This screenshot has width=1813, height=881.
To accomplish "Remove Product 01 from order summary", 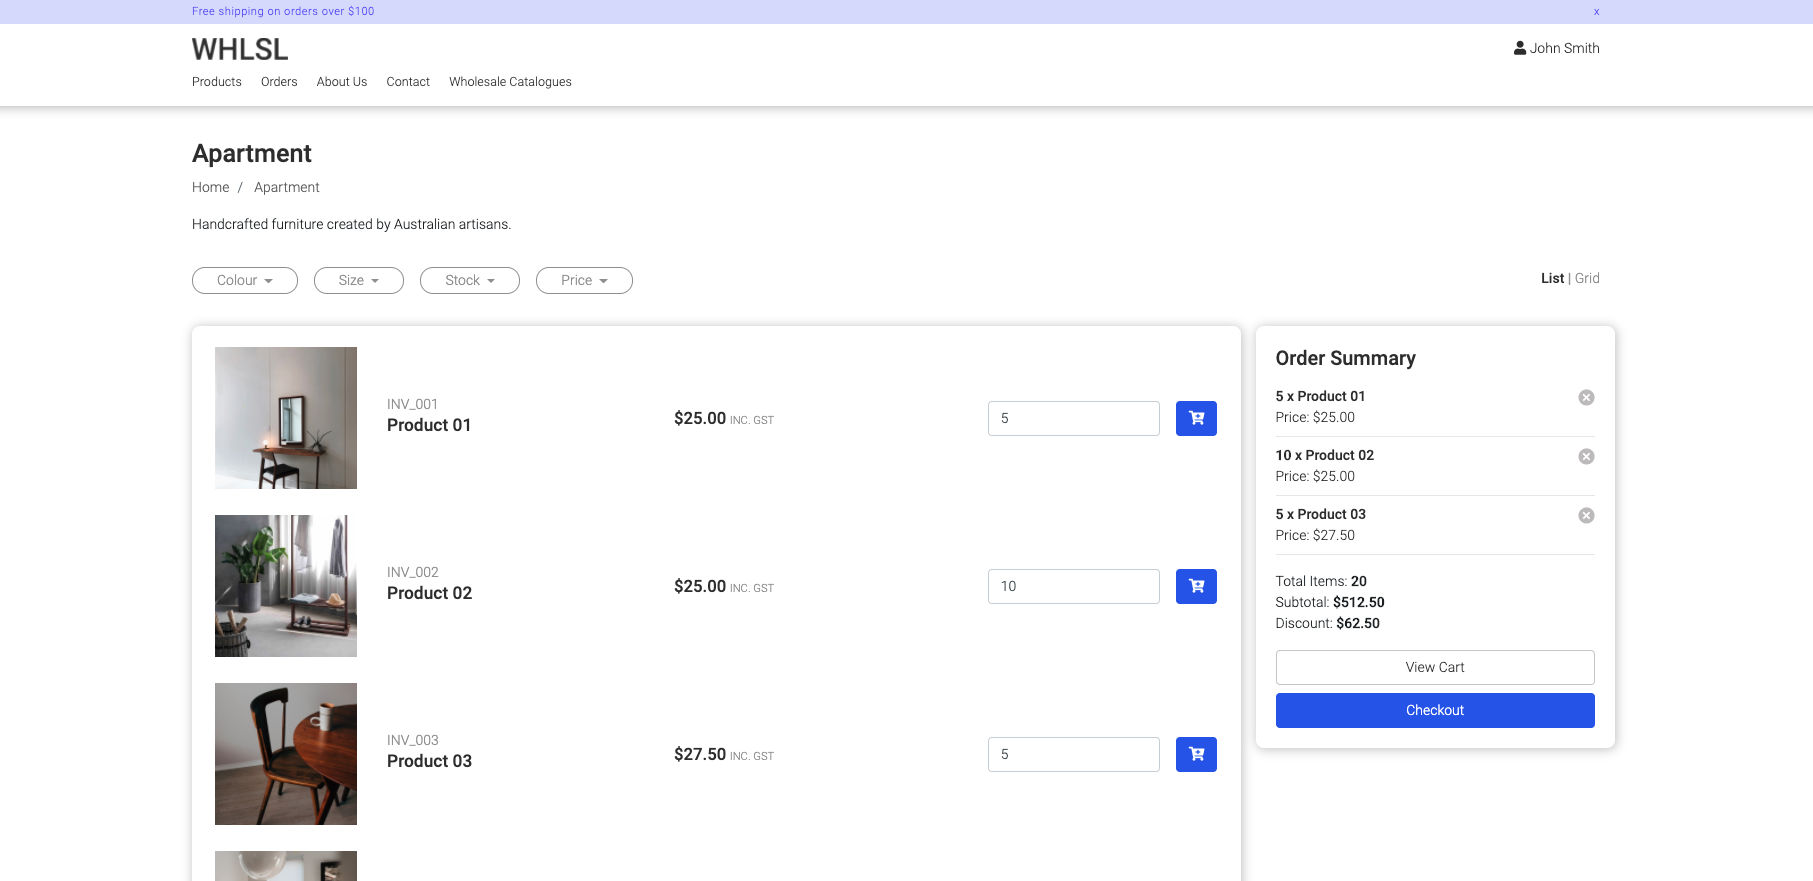I will point(1586,397).
